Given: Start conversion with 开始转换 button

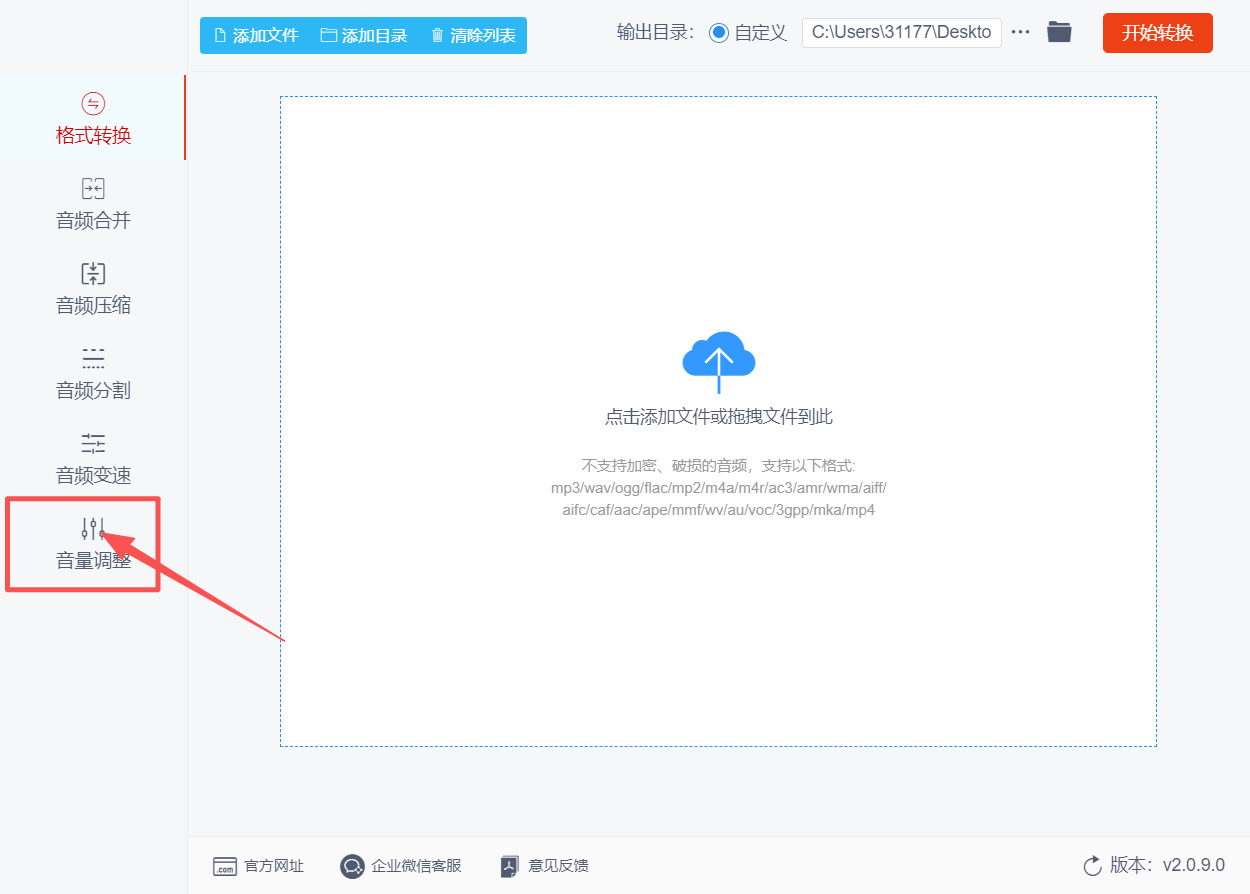Looking at the screenshot, I should point(1158,33).
